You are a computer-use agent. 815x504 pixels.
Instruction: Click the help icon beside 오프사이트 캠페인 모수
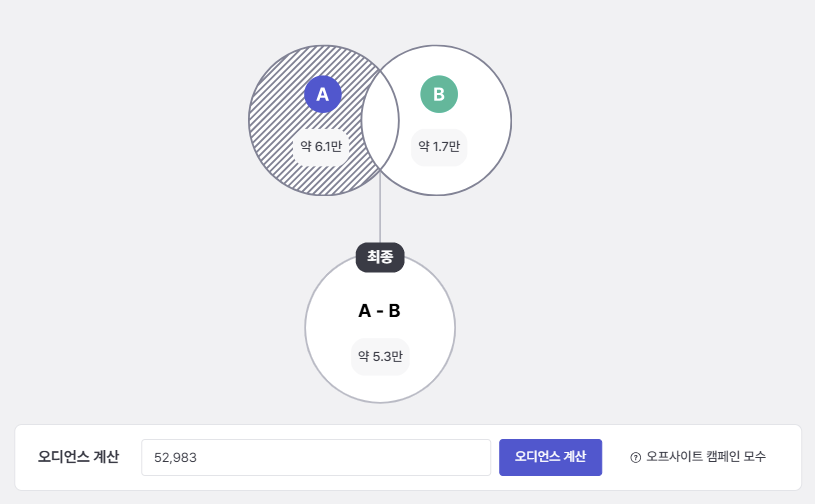[635, 457]
